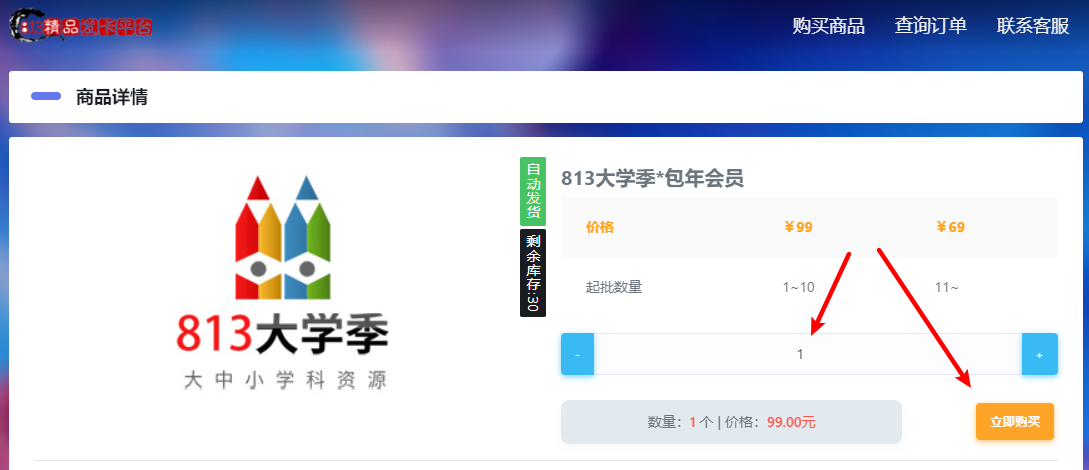Go to the 查询订单 page
The width and height of the screenshot is (1089, 470).
tap(930, 26)
